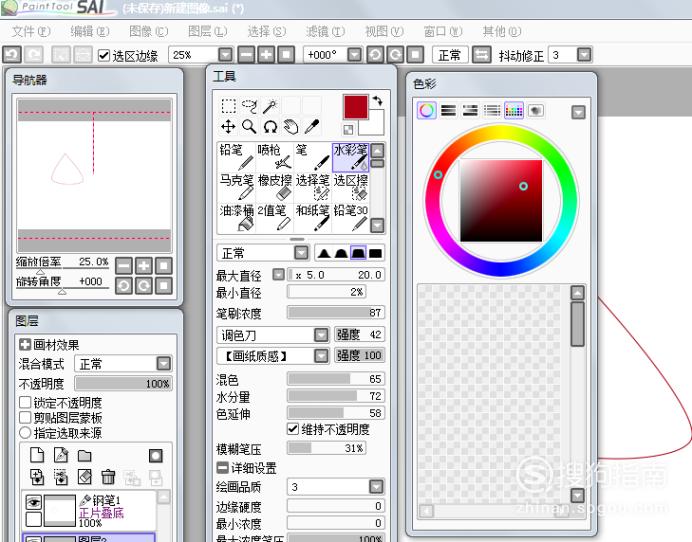Viewport: 692px width, 542px height.
Task: Choose the 橡皮擦 eraser brush
Action: click(275, 187)
